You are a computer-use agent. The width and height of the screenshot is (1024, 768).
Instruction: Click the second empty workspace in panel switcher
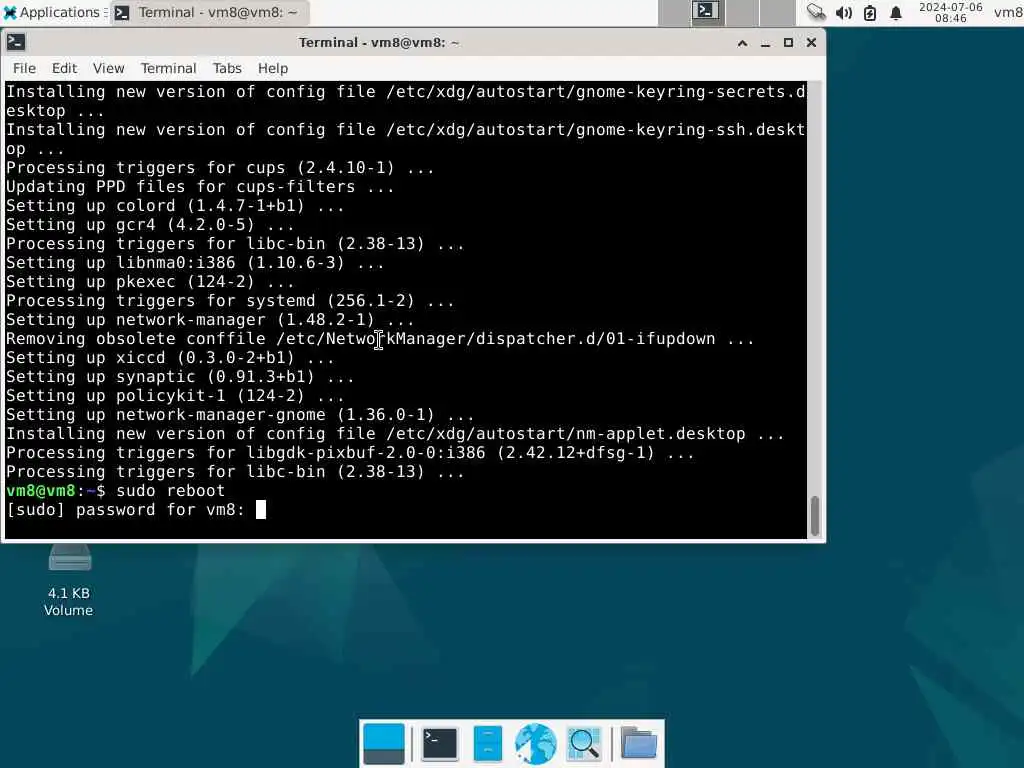tap(742, 12)
